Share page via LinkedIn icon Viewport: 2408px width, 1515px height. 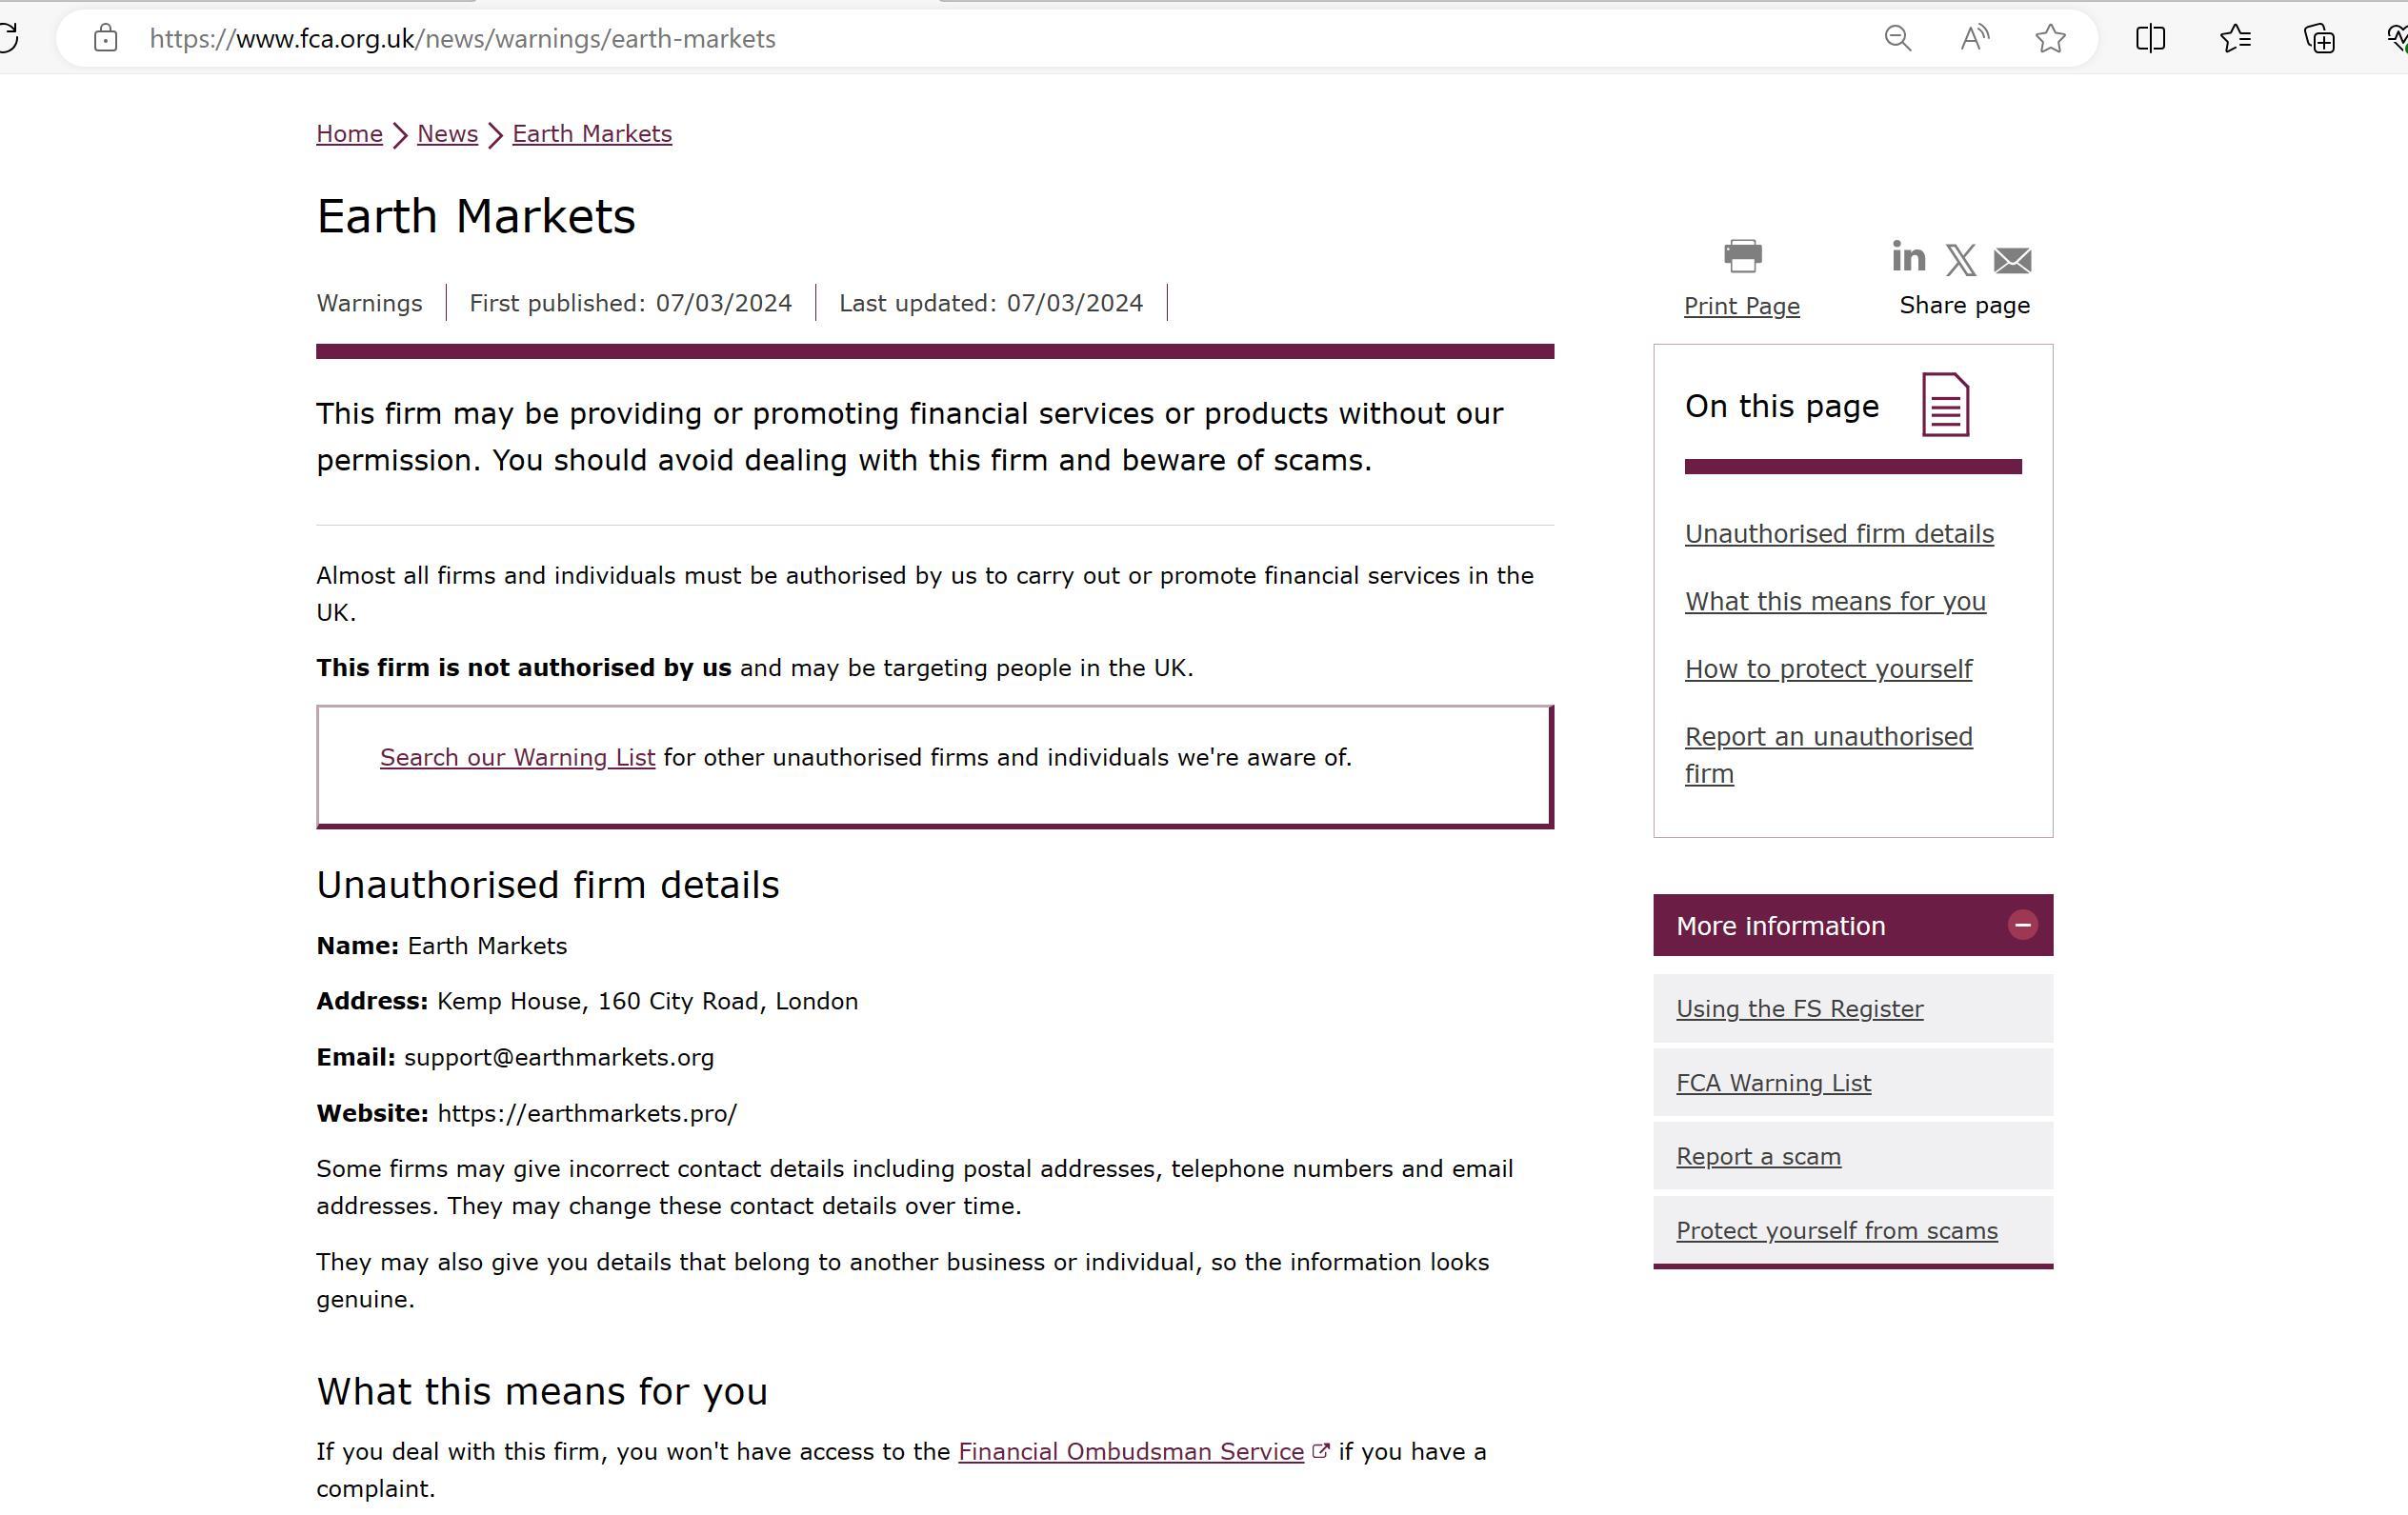point(1908,258)
